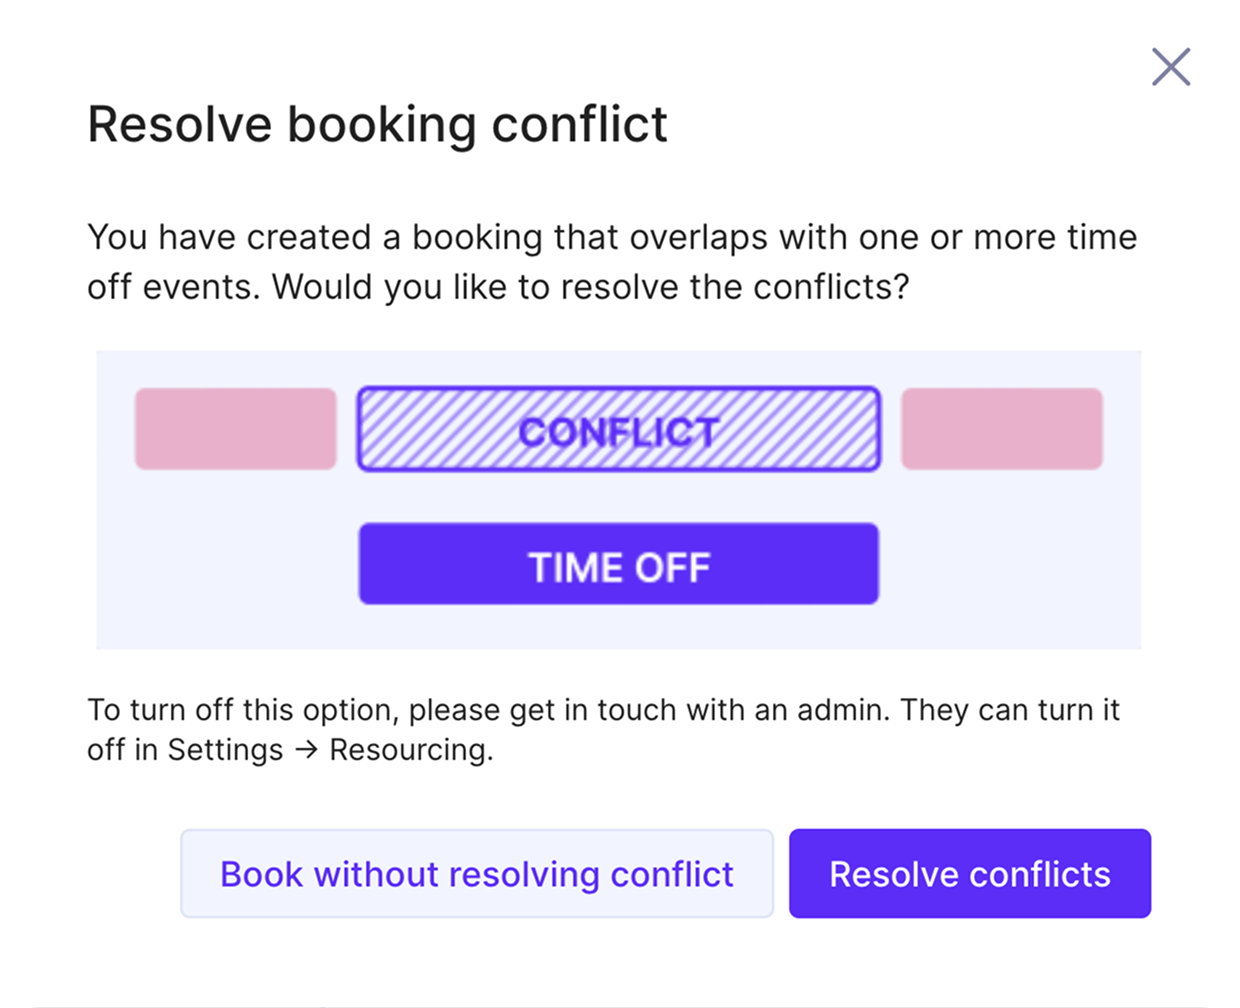Click the words "off events" in the description
Image resolution: width=1240 pixels, height=1008 pixels.
pyautogui.click(x=174, y=287)
